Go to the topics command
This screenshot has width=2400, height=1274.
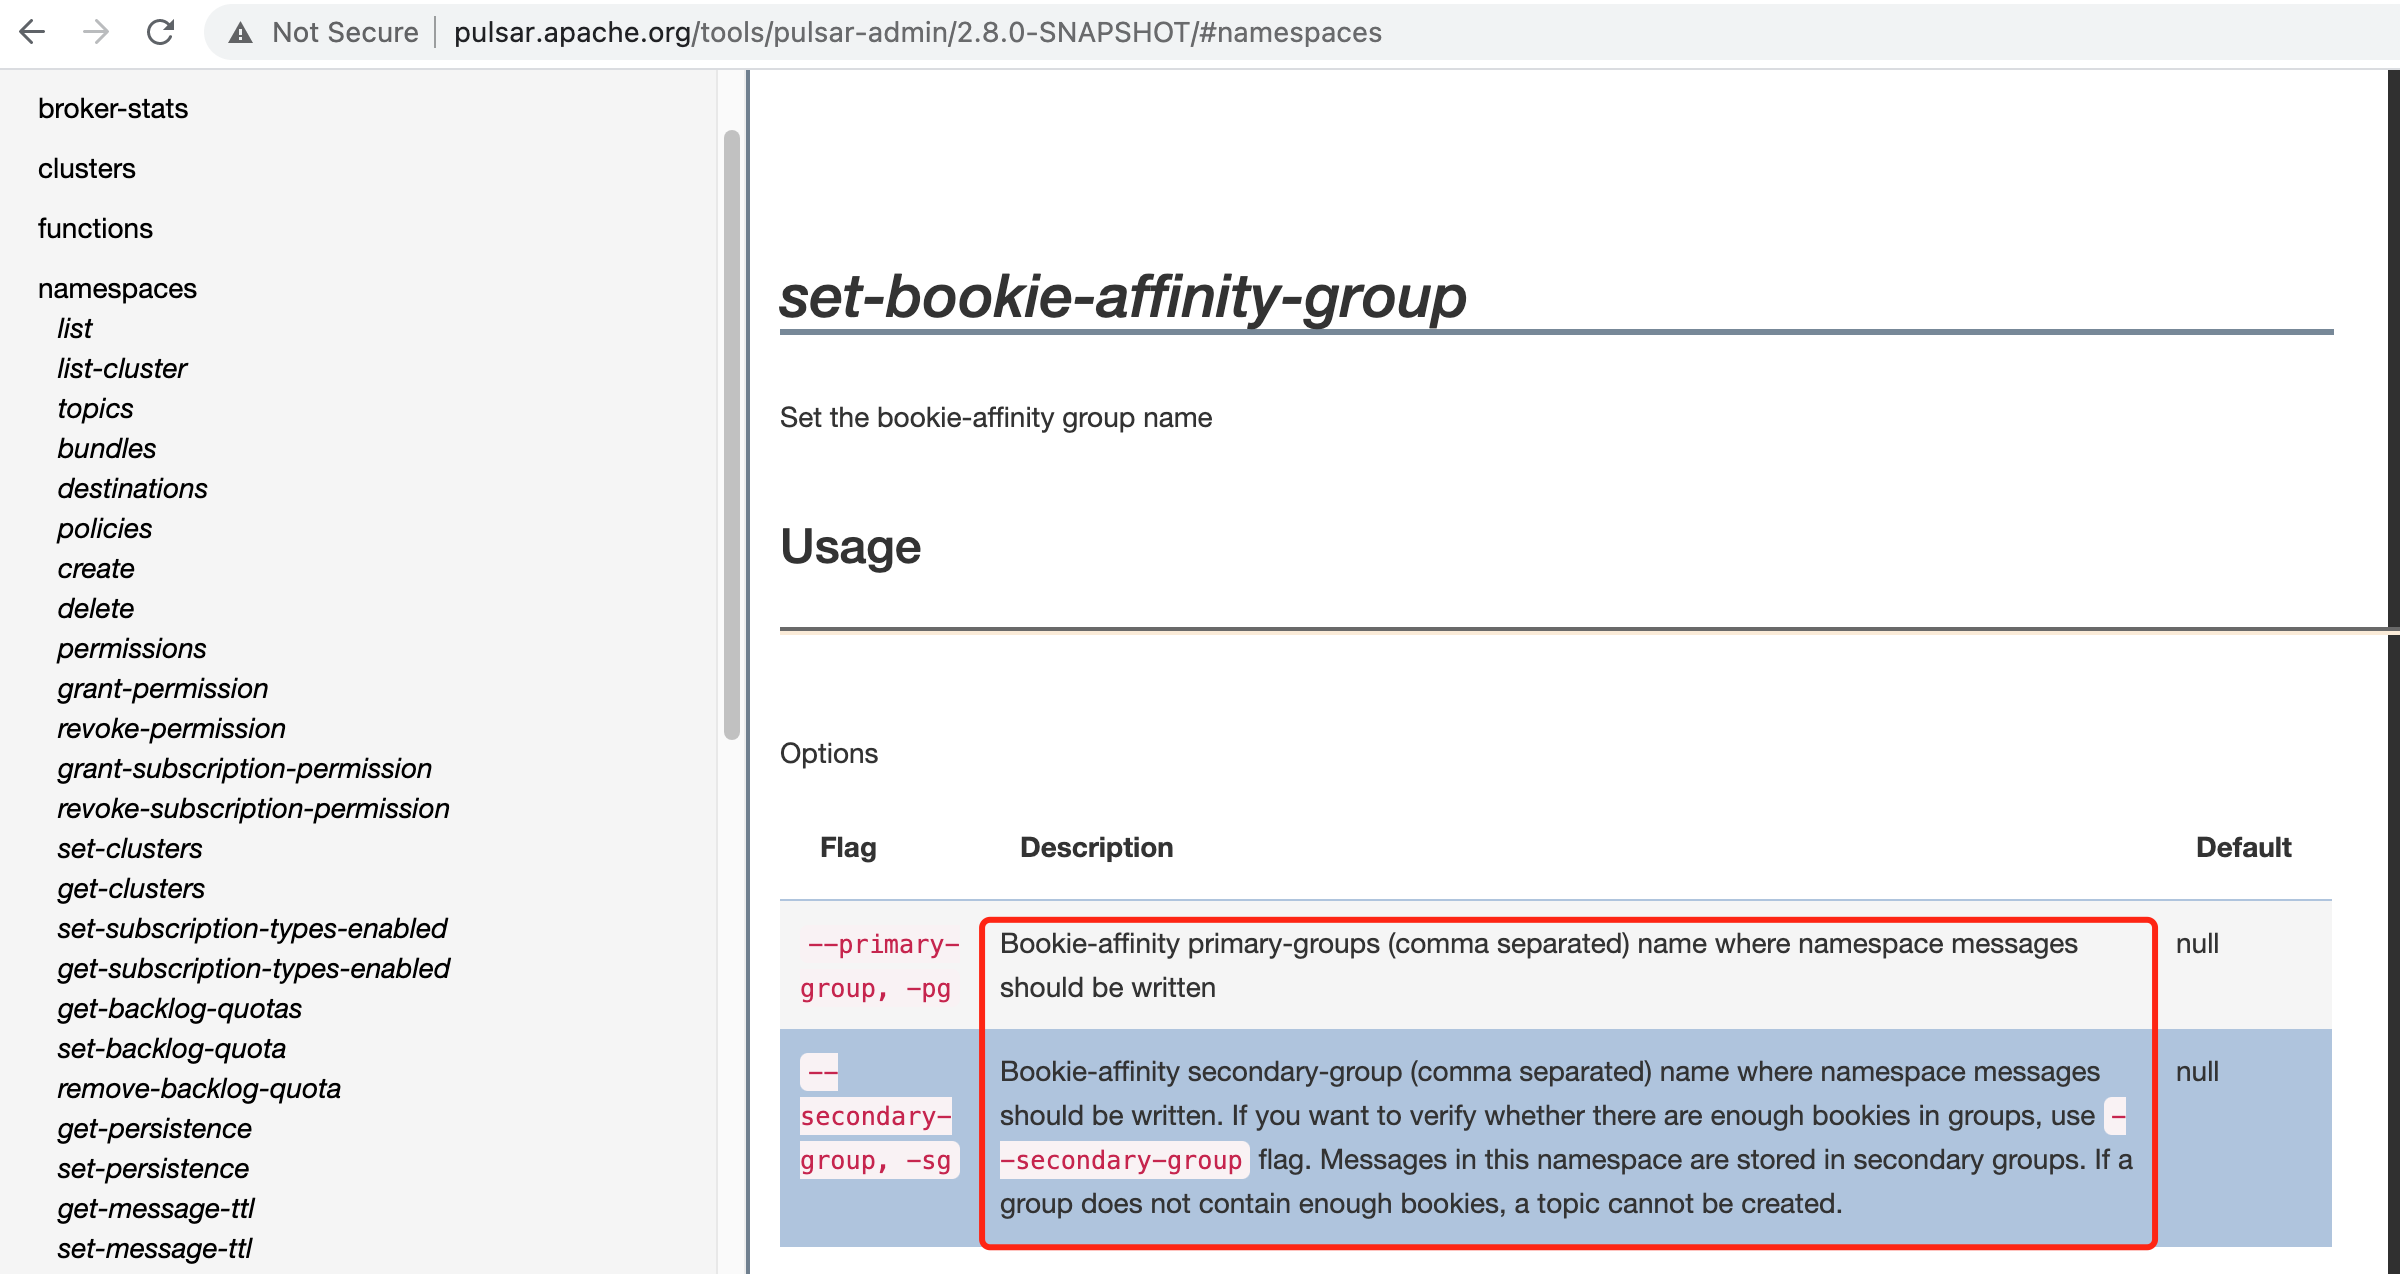(95, 408)
